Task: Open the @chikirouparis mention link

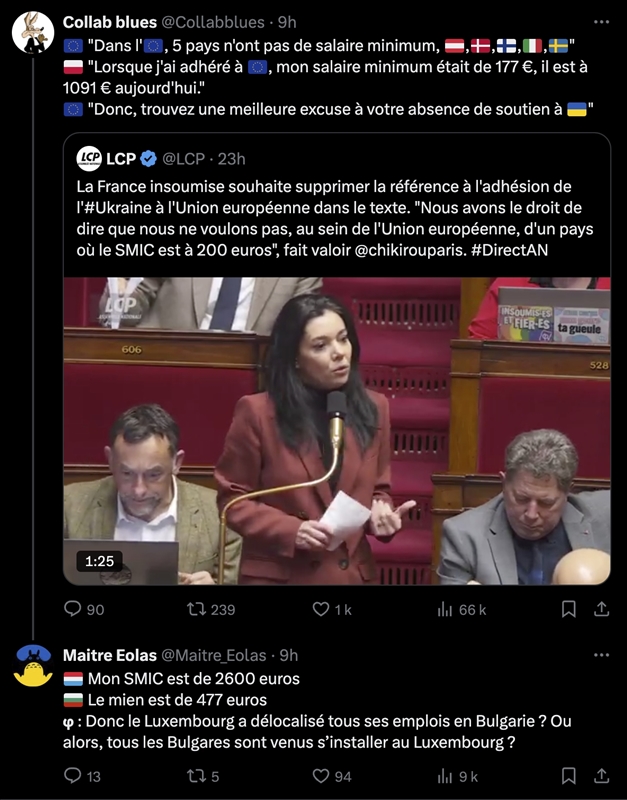Action: [408, 250]
